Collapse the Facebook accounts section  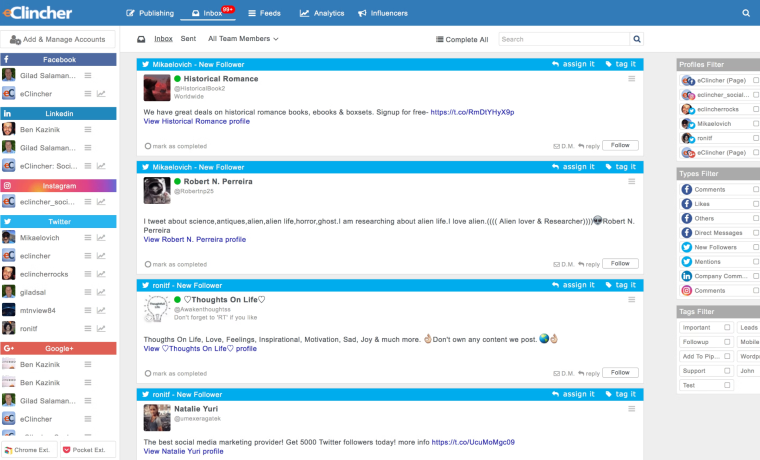pyautogui.click(x=59, y=60)
